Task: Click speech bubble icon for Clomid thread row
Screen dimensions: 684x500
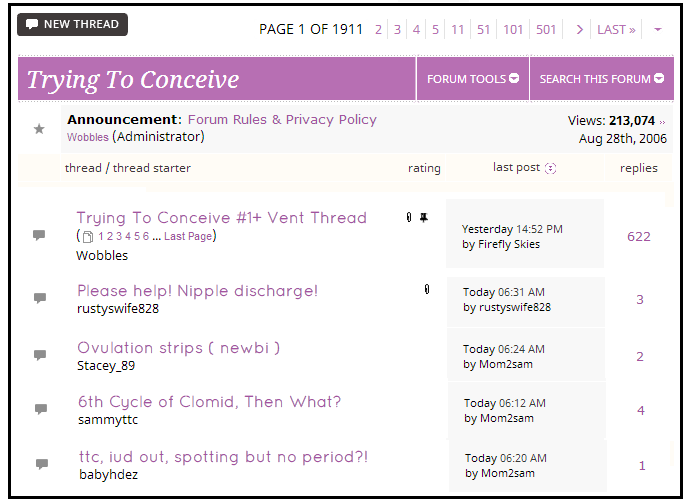Action: [x=41, y=409]
